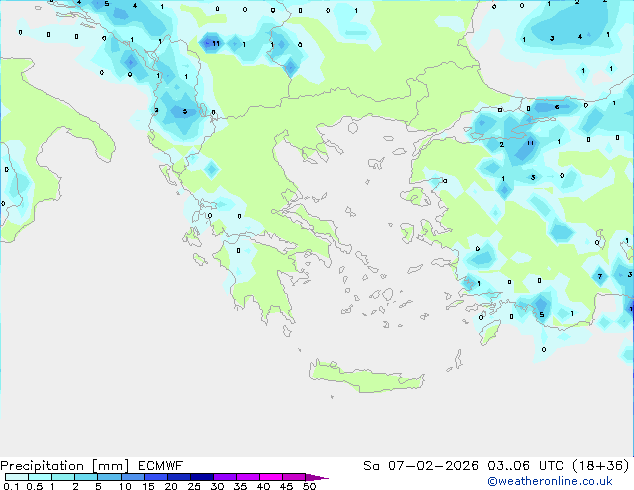Click the "35" legend scale label
The height and width of the screenshot is (490, 634).
pos(240,486)
